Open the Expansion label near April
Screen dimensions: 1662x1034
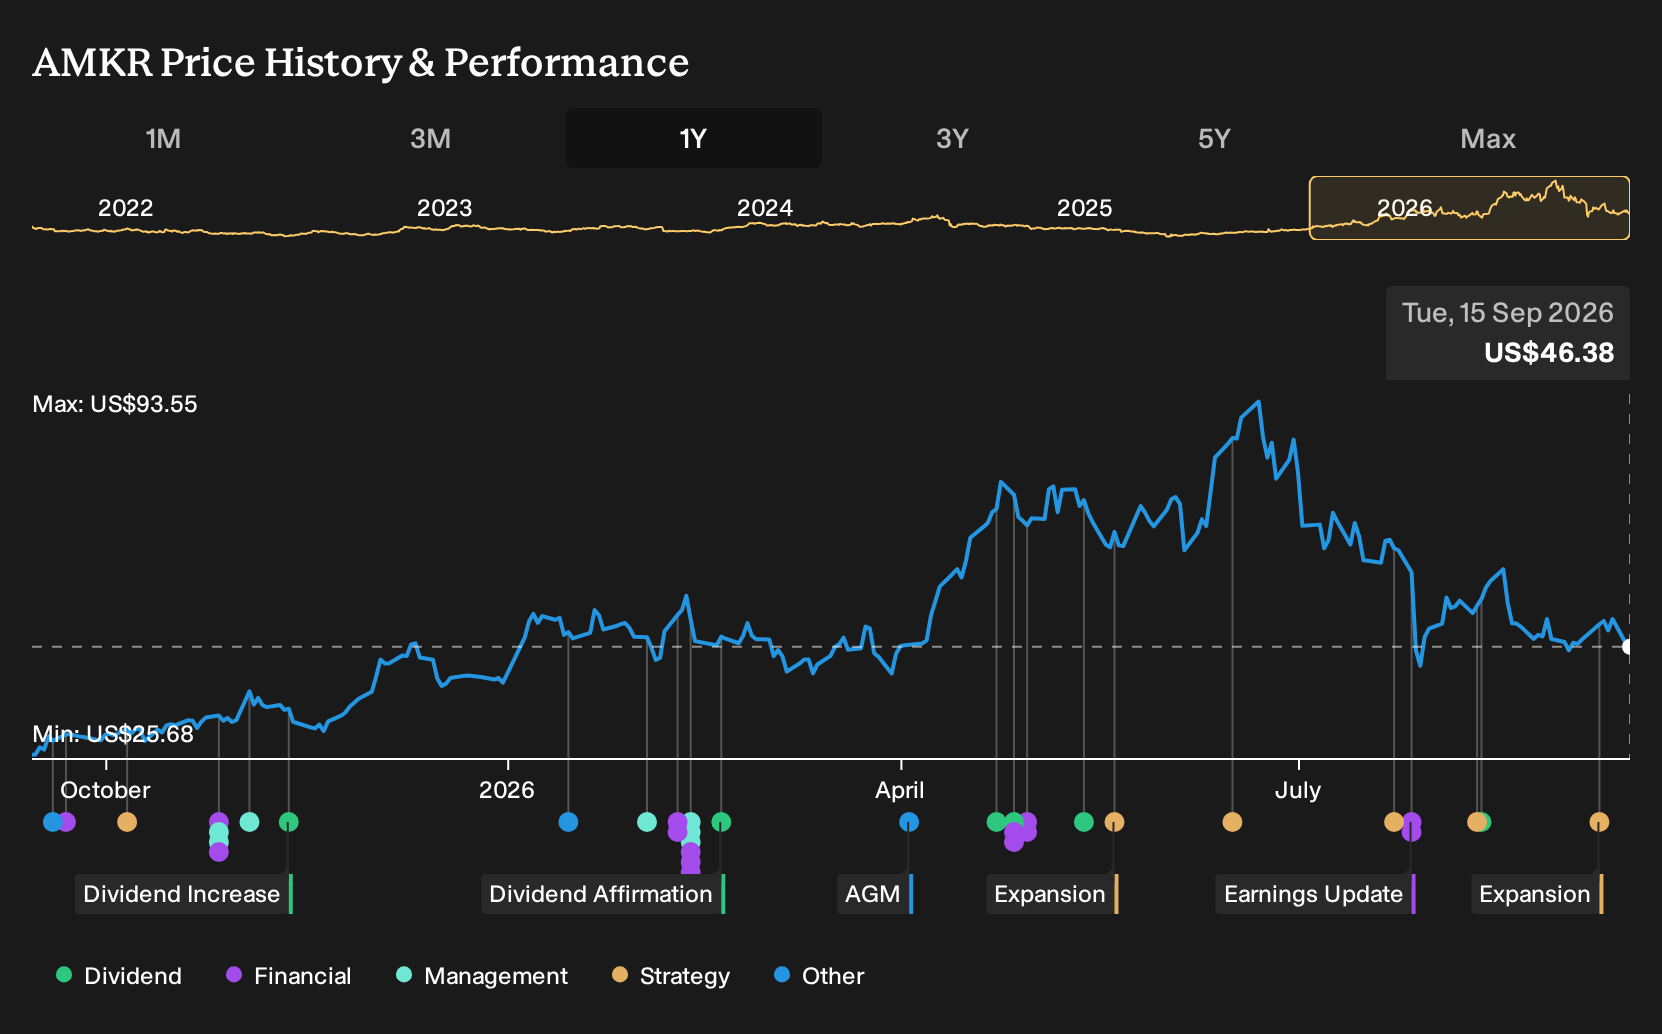(1051, 894)
